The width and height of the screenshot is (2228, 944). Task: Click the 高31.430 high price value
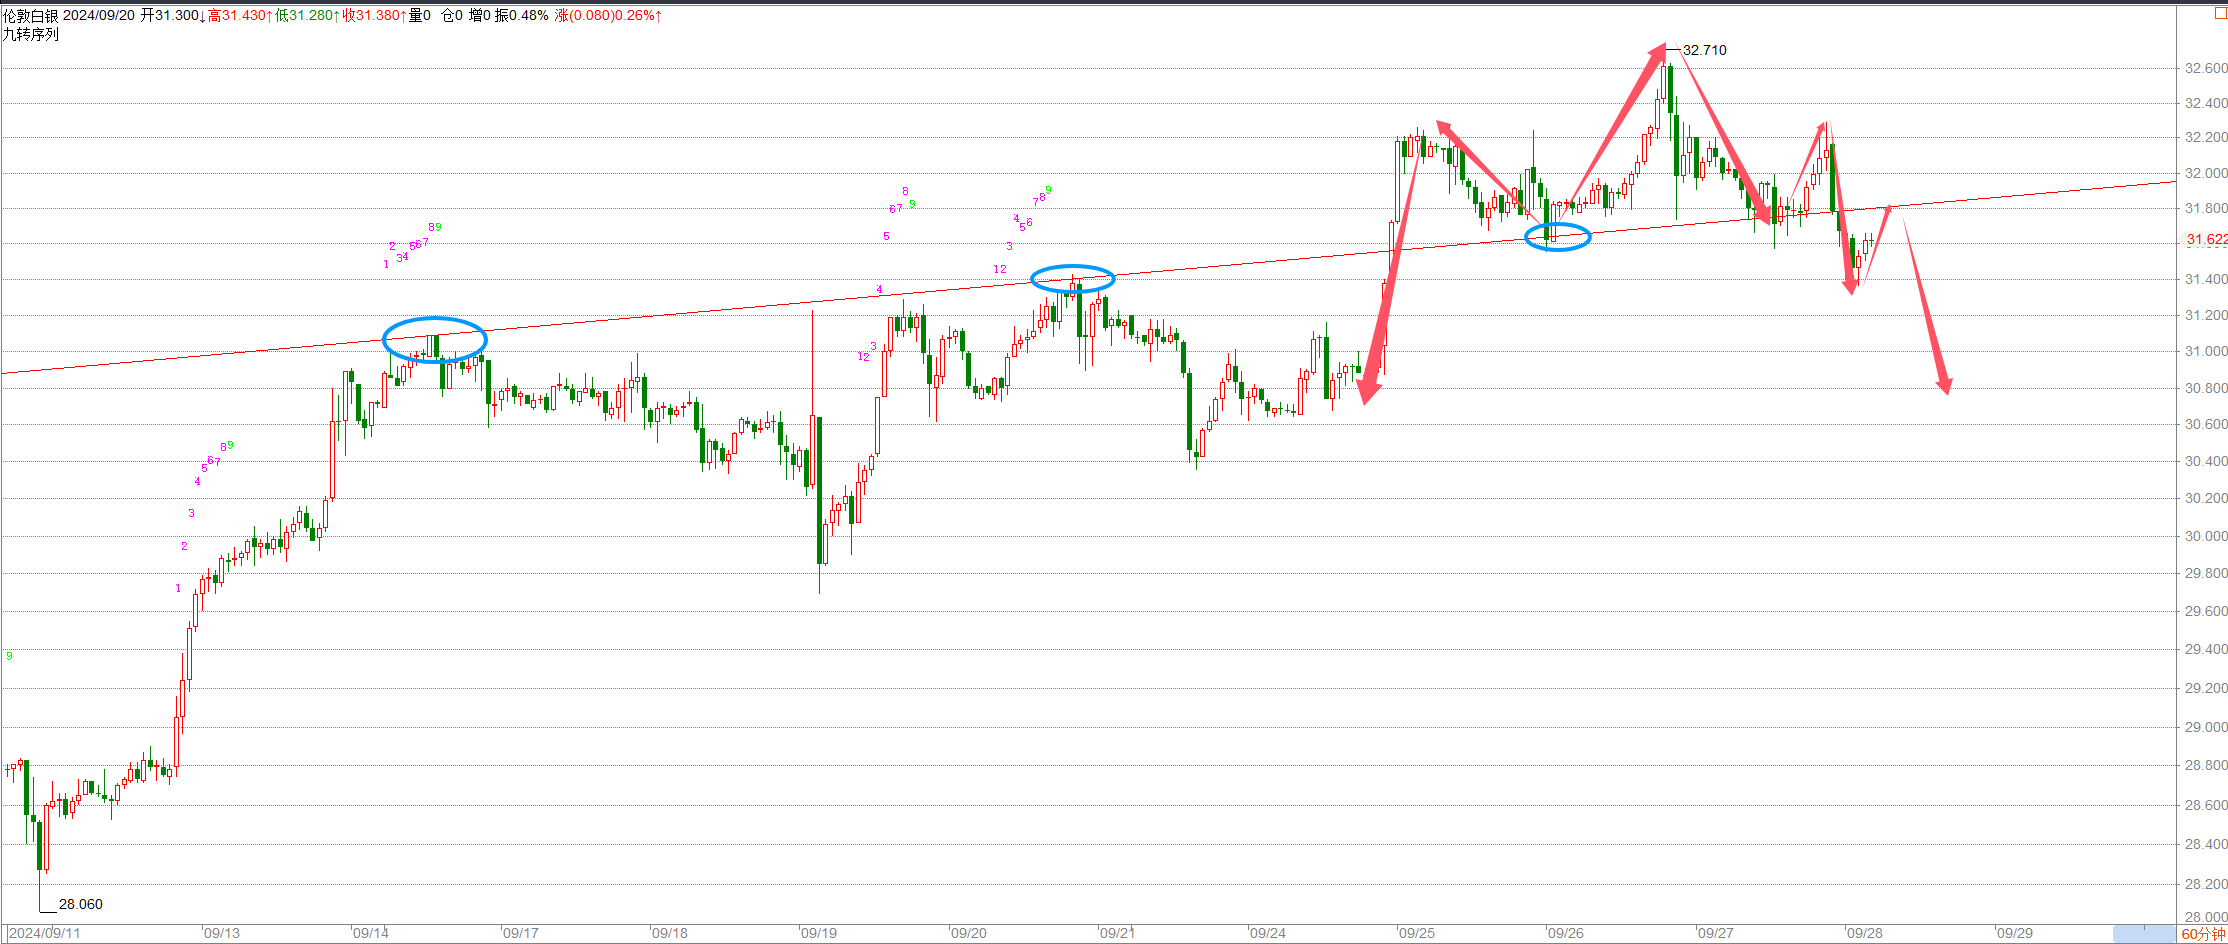coord(240,15)
